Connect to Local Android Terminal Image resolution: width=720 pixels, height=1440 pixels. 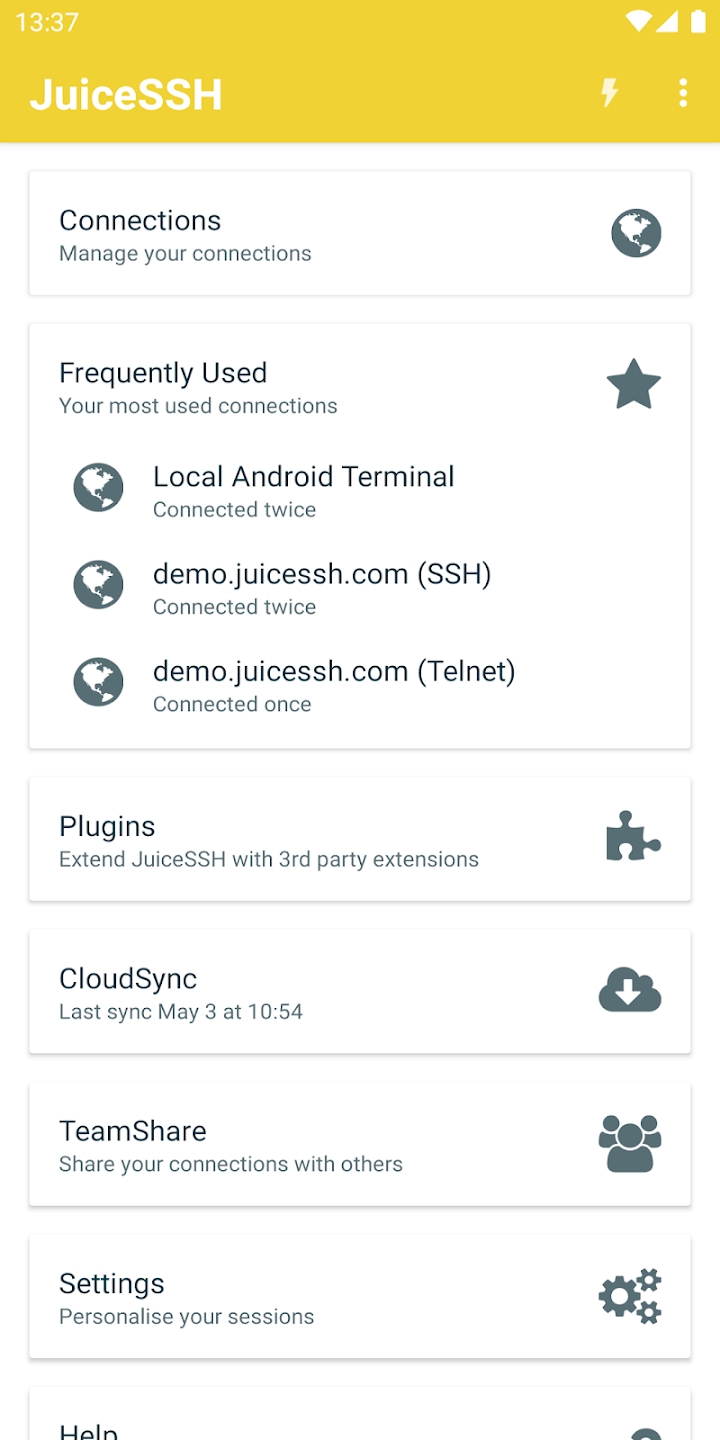pyautogui.click(x=304, y=490)
